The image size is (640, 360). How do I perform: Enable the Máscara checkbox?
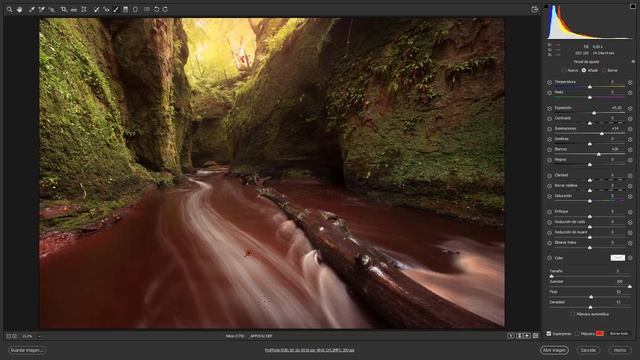577,333
